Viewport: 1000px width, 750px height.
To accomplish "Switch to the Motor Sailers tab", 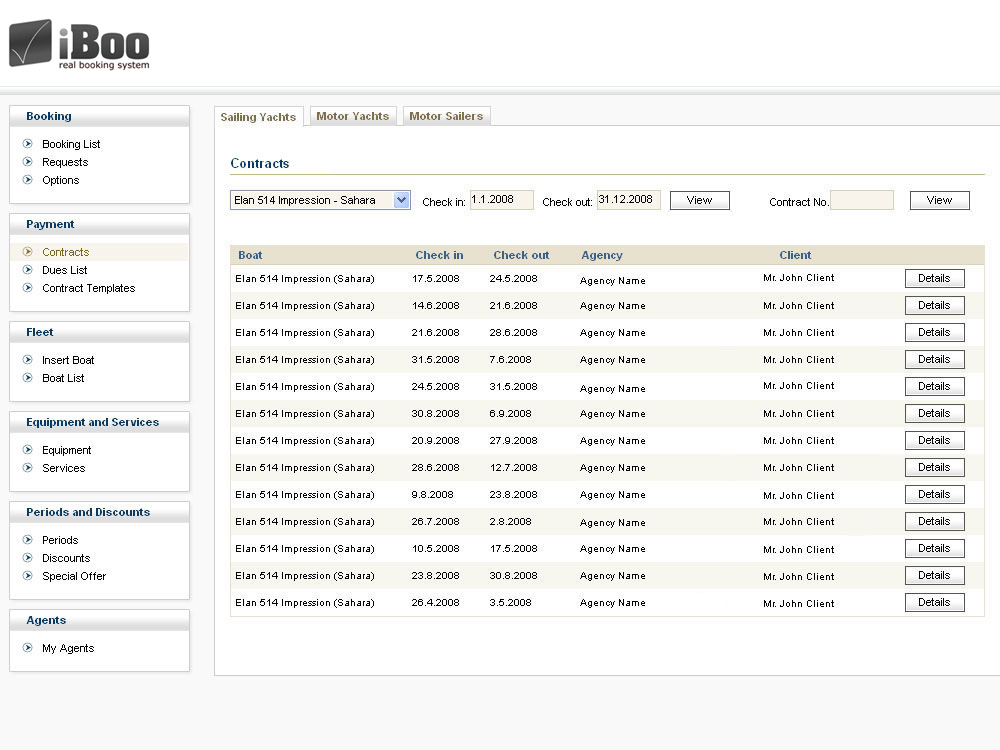I will (446, 116).
